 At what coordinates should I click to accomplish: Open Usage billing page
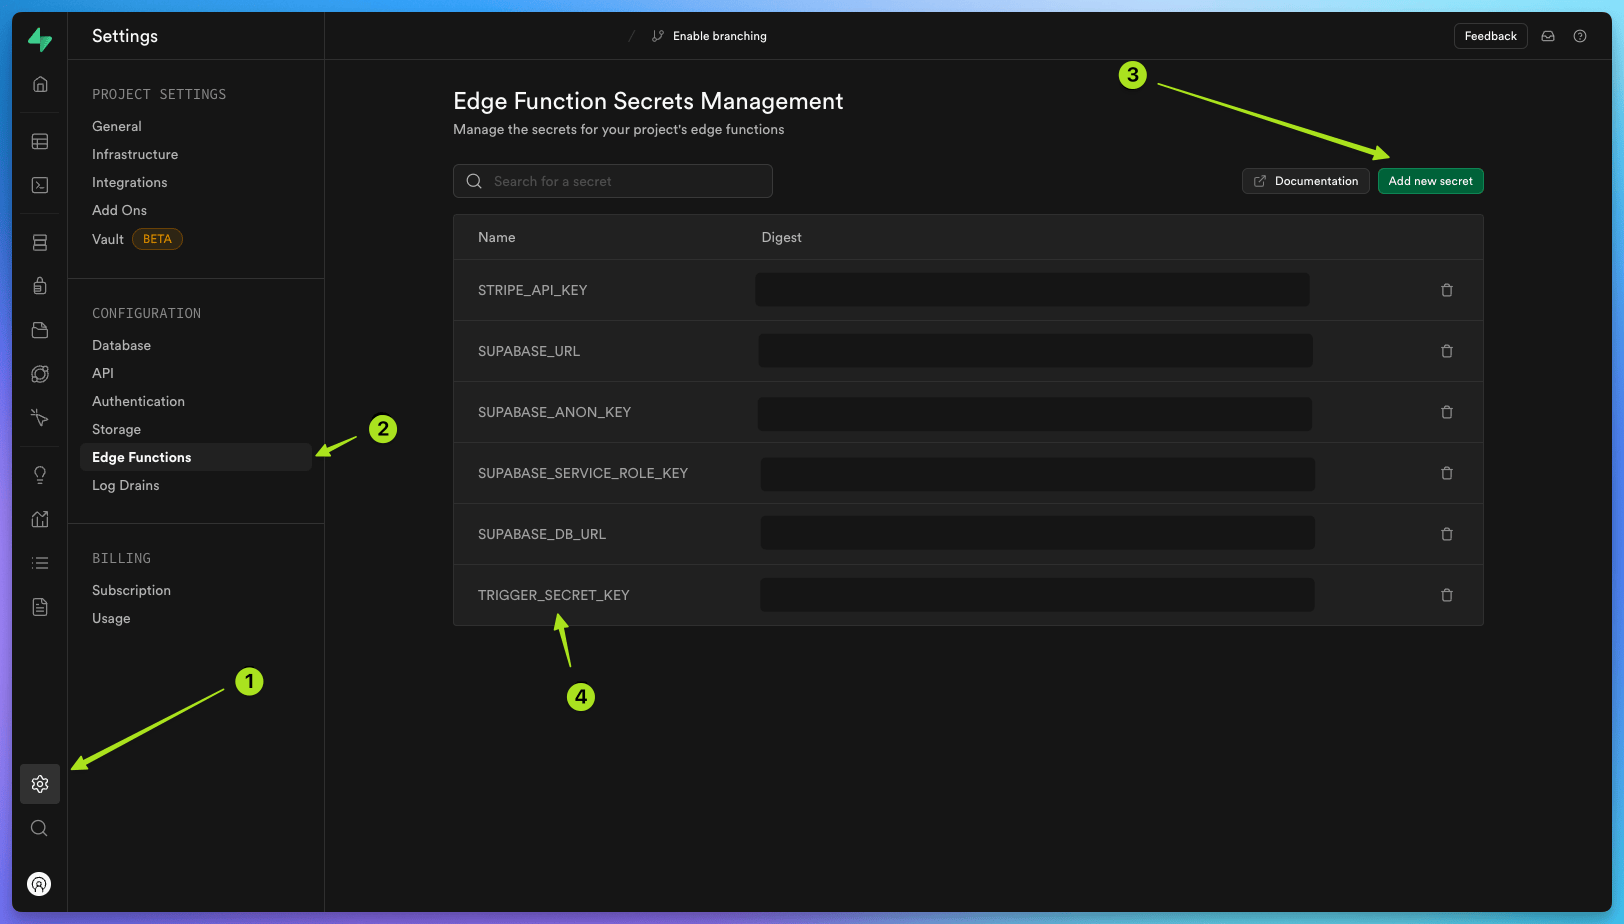111,618
